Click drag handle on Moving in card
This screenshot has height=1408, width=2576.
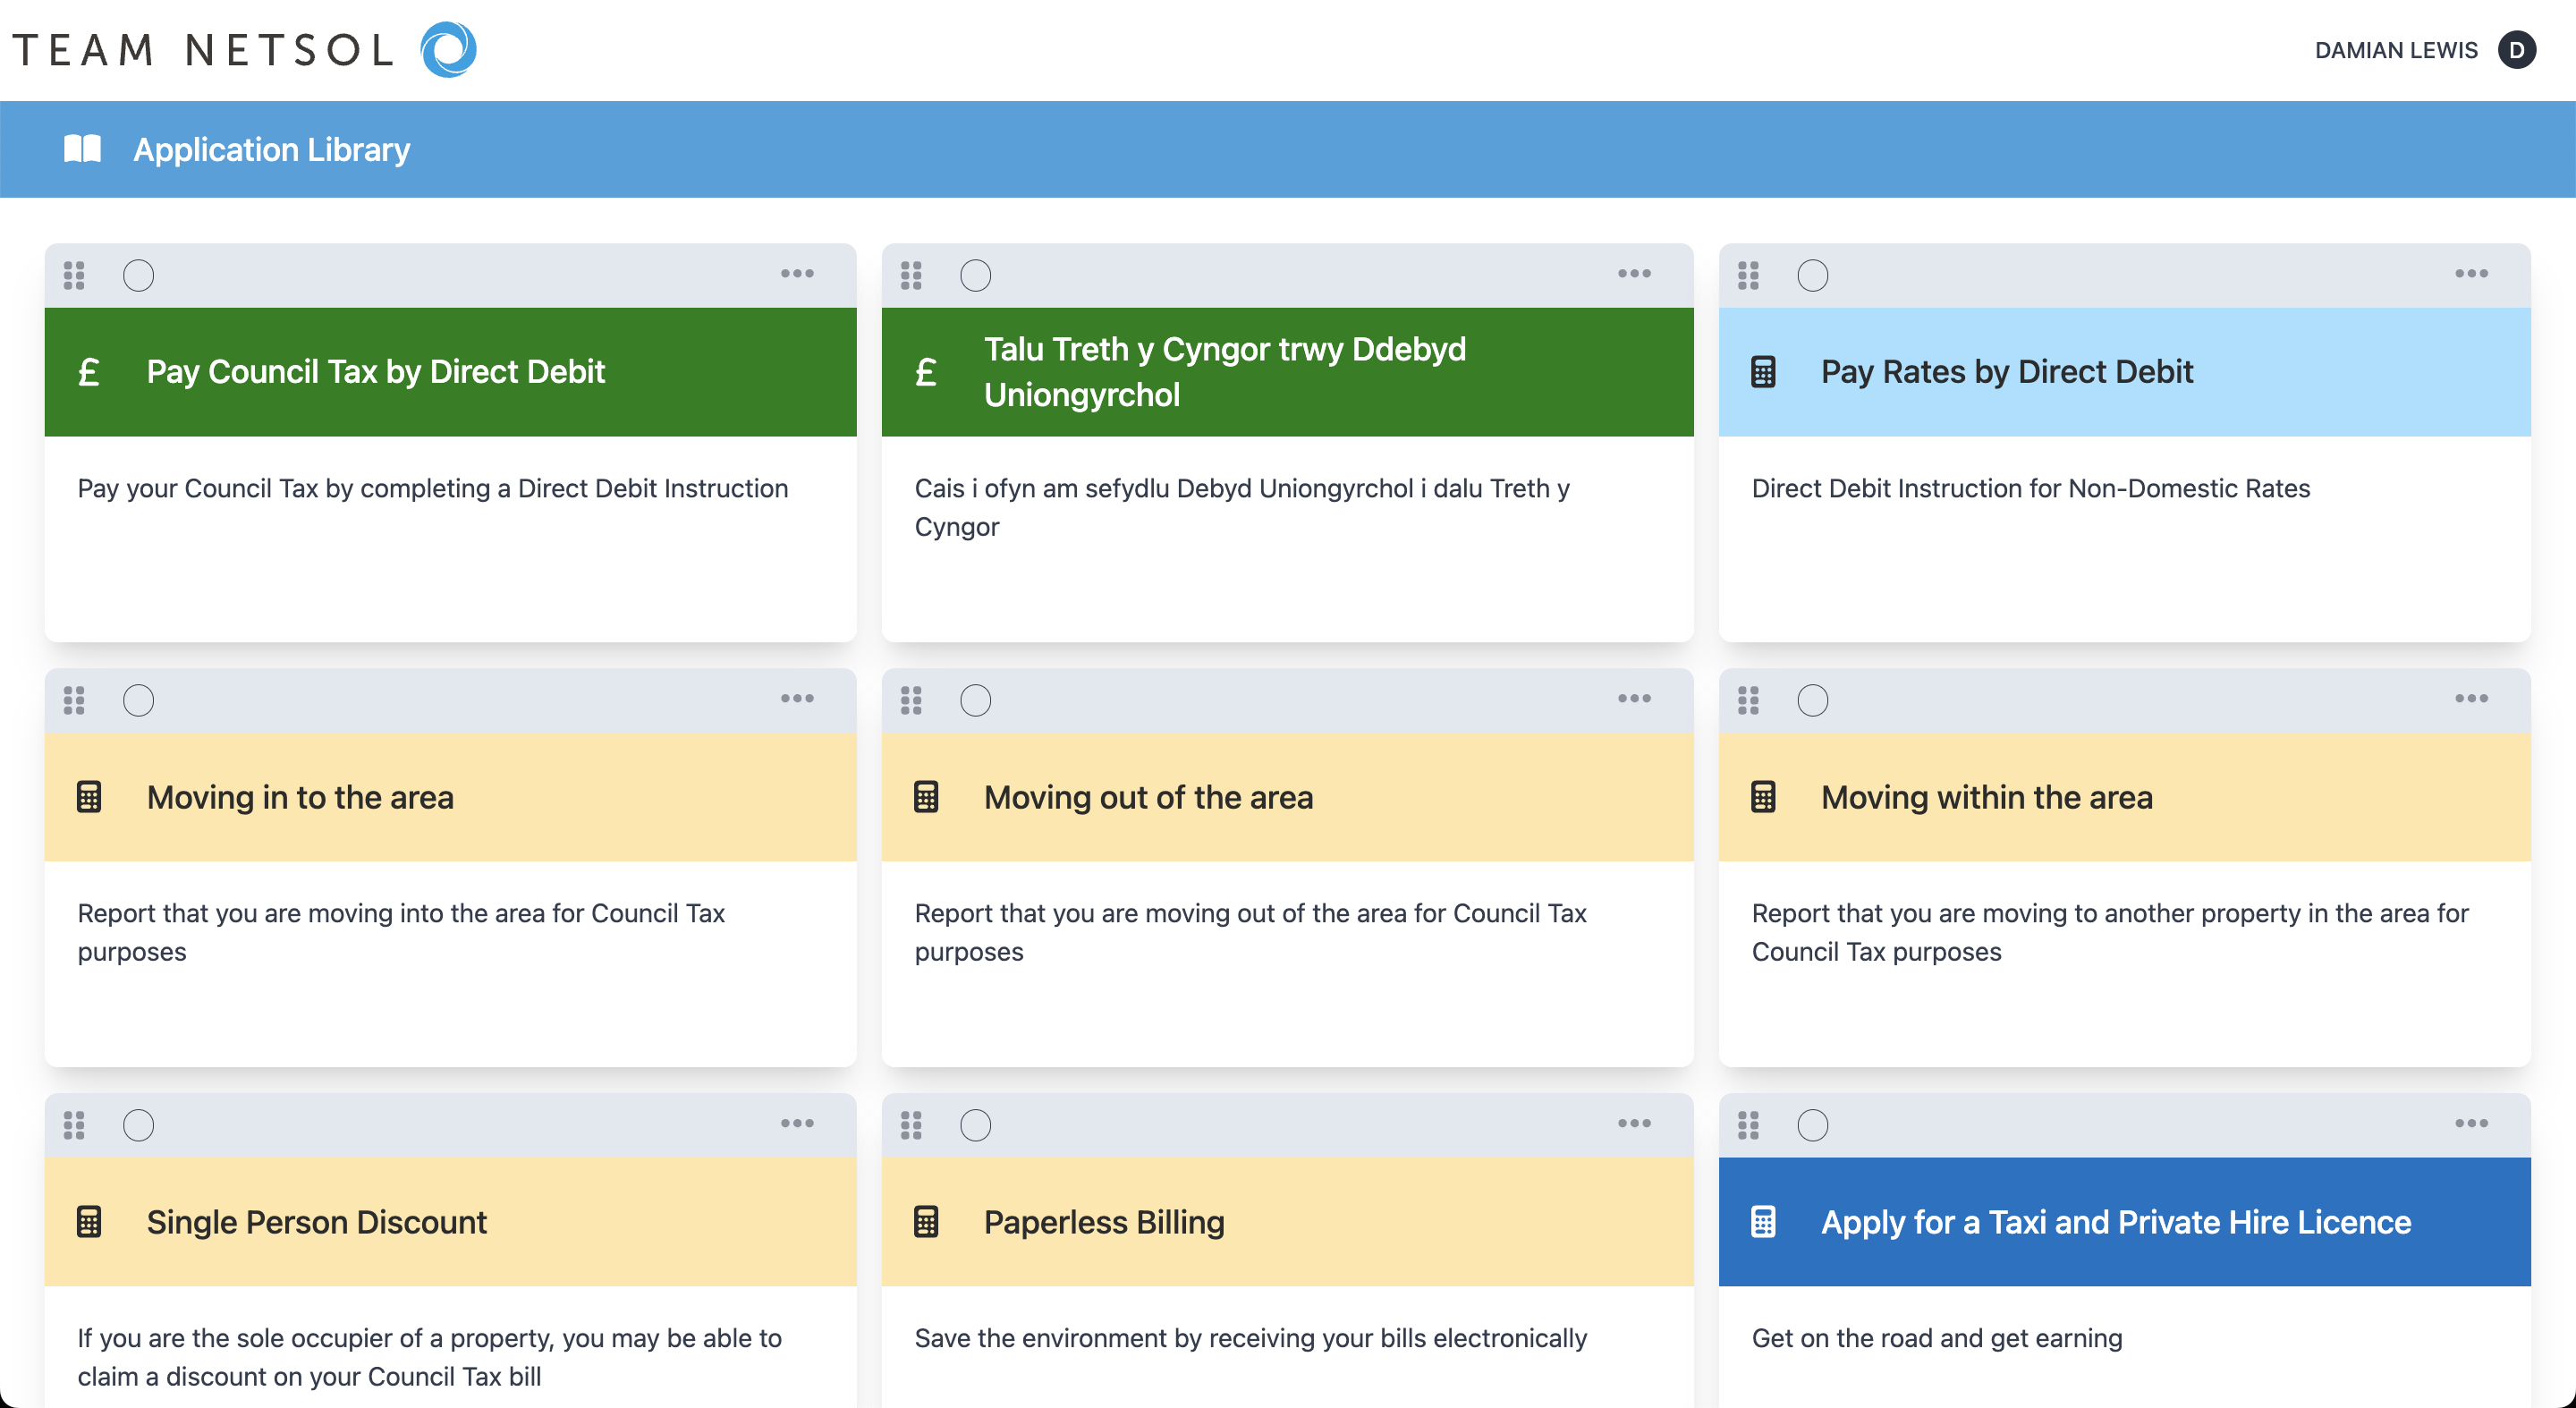coord(74,700)
